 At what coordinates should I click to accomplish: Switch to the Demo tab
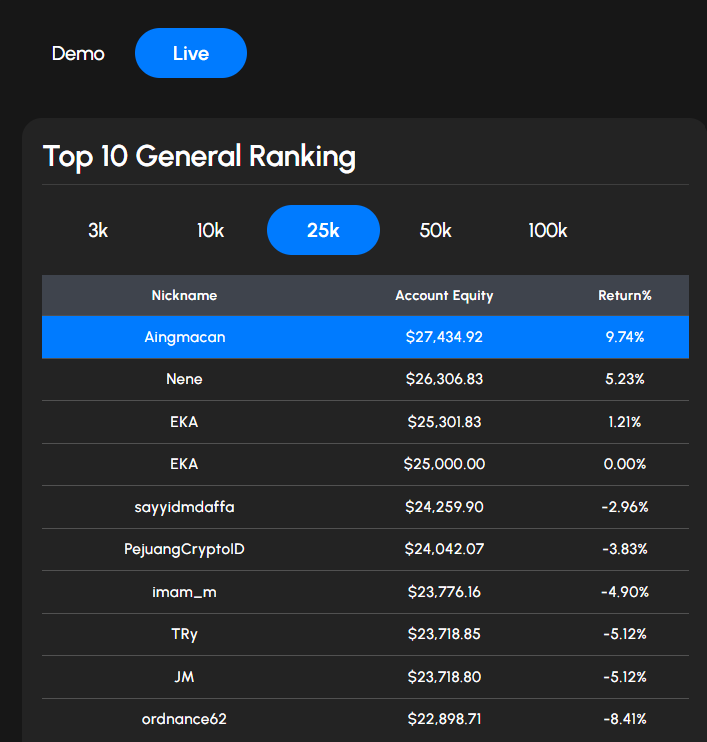click(78, 53)
